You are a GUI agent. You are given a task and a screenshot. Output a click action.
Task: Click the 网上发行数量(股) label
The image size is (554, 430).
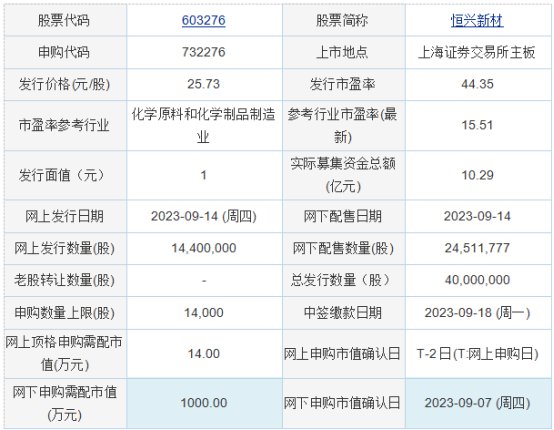(x=64, y=248)
